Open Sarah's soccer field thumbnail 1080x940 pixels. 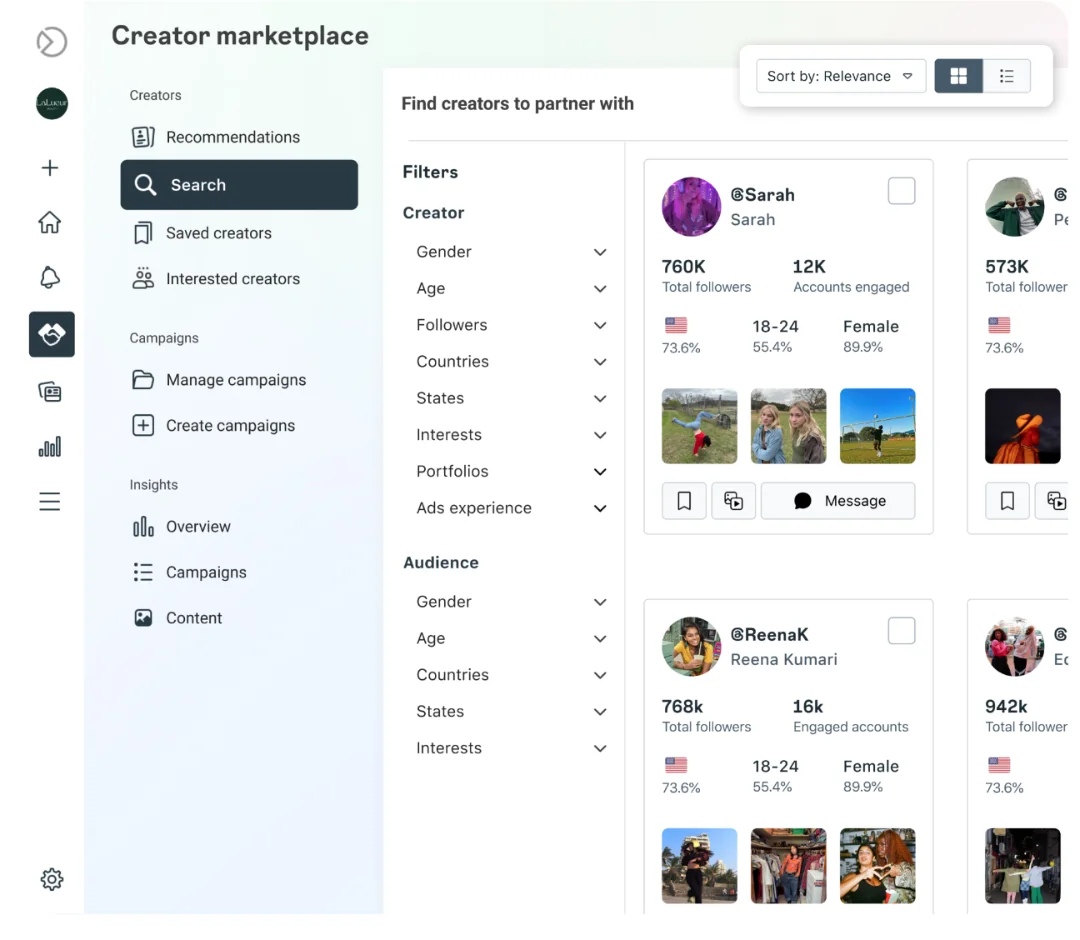tap(878, 426)
